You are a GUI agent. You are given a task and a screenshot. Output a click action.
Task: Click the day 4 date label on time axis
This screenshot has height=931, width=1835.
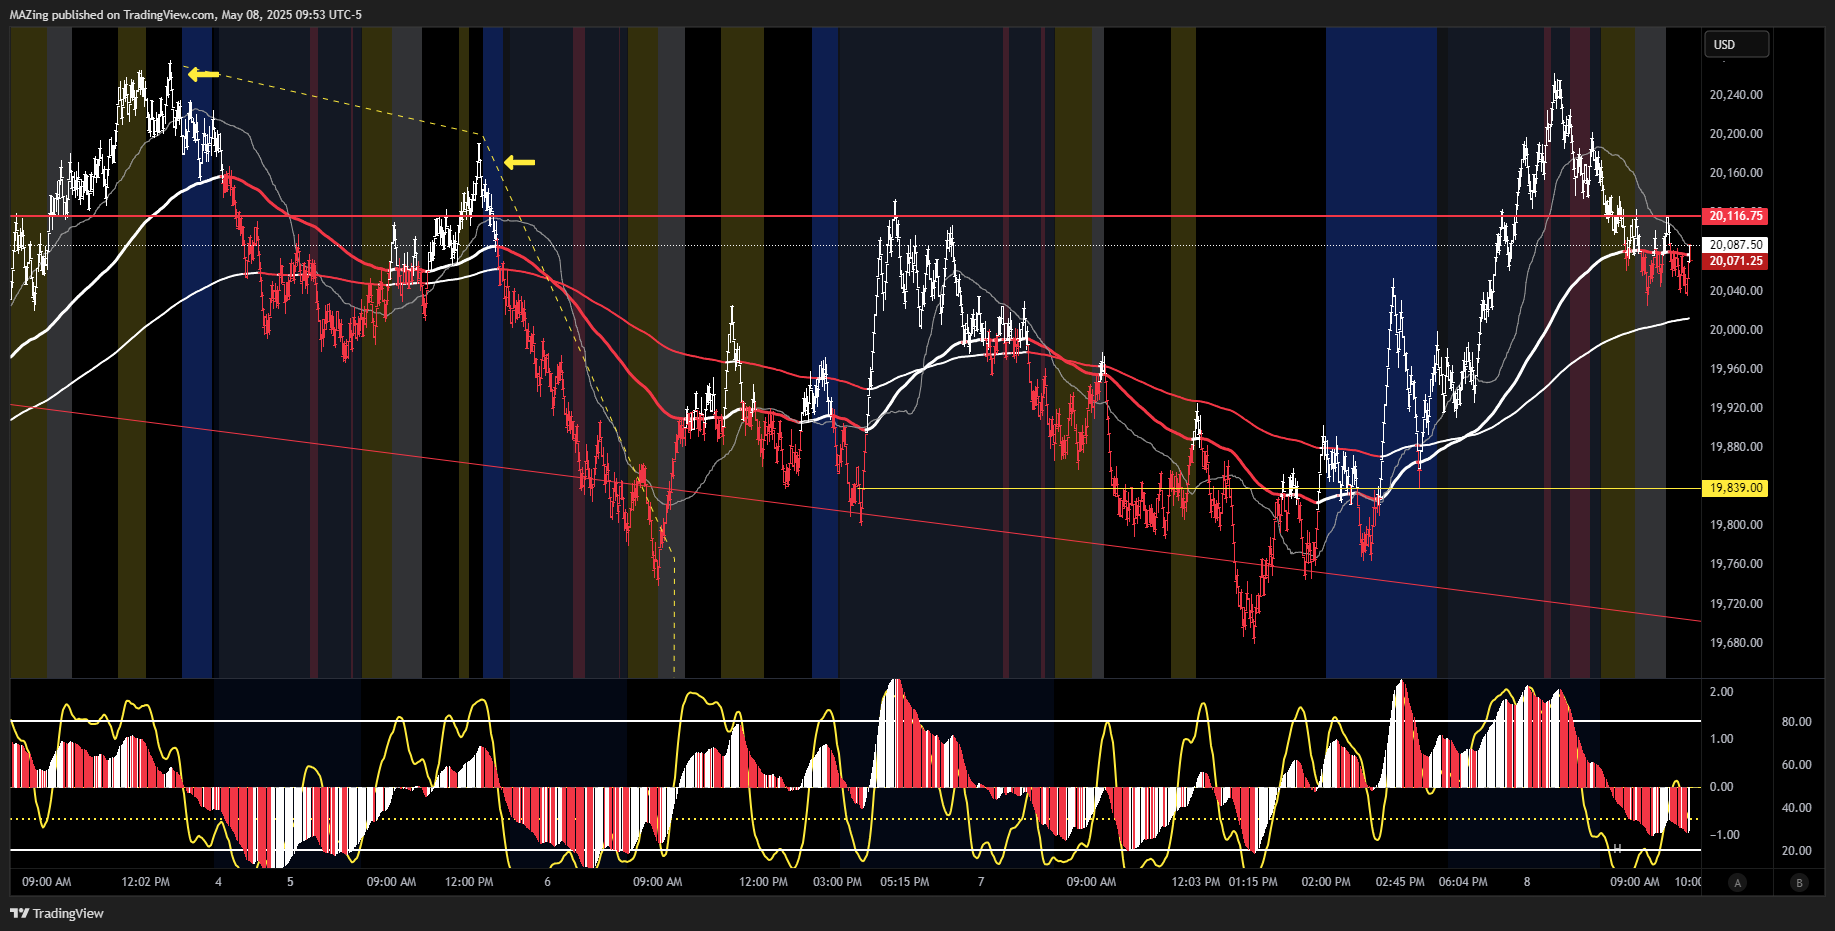click(x=218, y=882)
